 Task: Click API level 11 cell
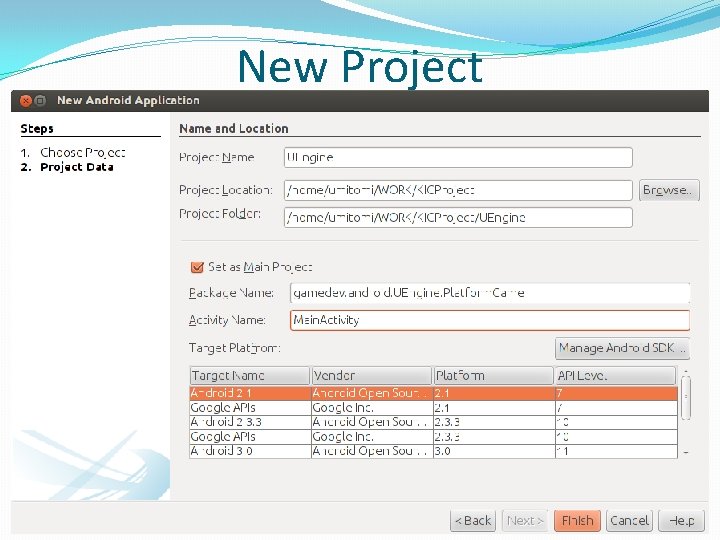pos(617,451)
